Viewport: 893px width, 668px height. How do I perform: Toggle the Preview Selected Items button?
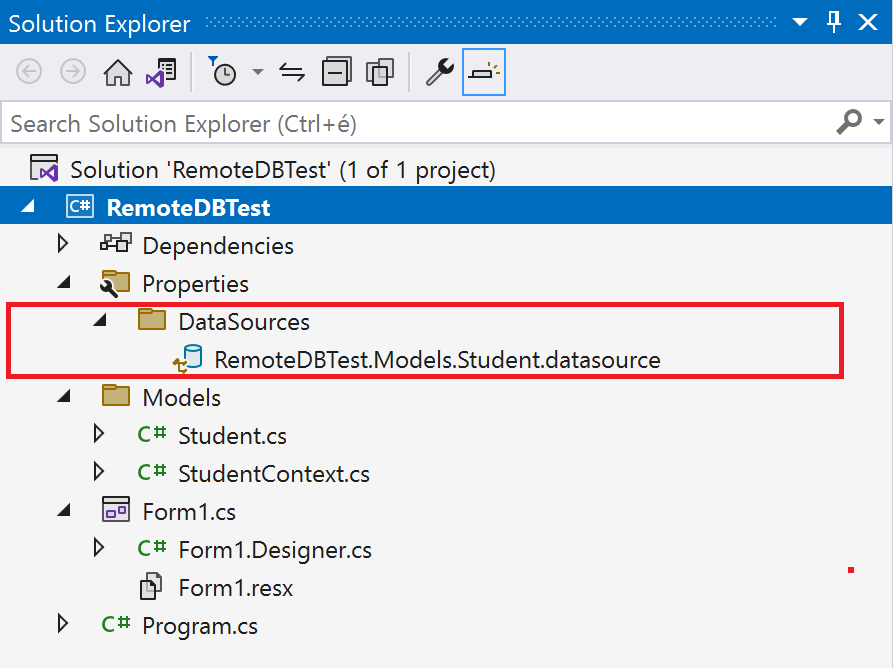484,72
